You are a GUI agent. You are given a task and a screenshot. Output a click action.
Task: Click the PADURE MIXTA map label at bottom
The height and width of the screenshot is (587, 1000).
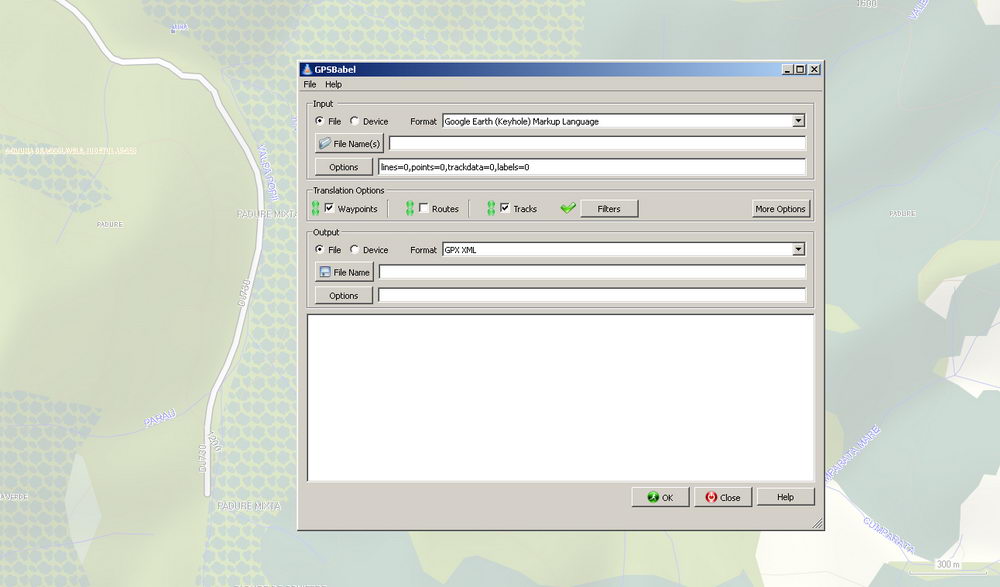(x=249, y=506)
